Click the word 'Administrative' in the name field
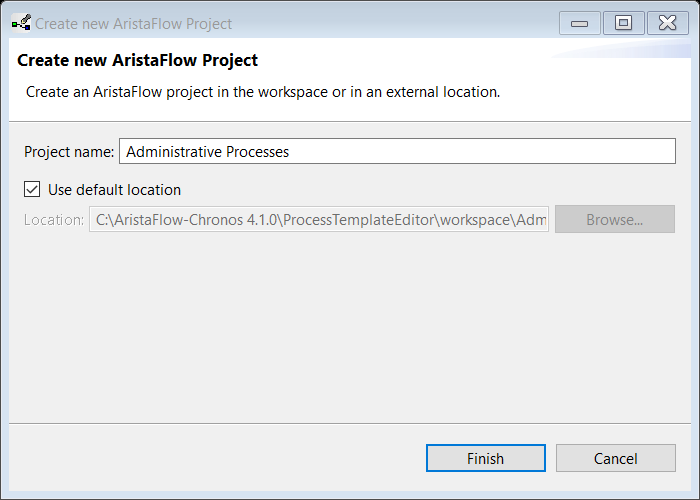700x500 pixels. coord(174,152)
